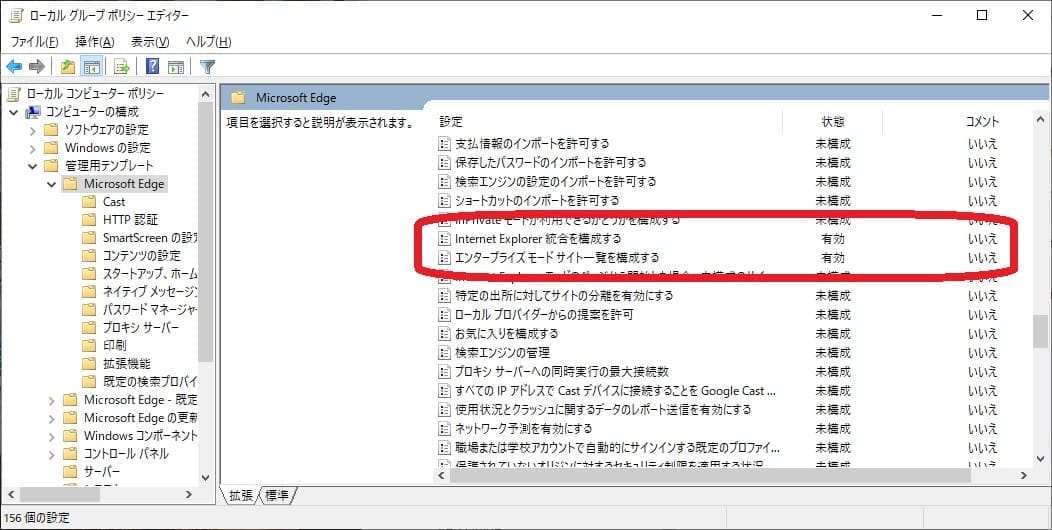Expand the ソフトウェアの設定 tree node
Viewport: 1052px width, 530px height.
tap(33, 130)
